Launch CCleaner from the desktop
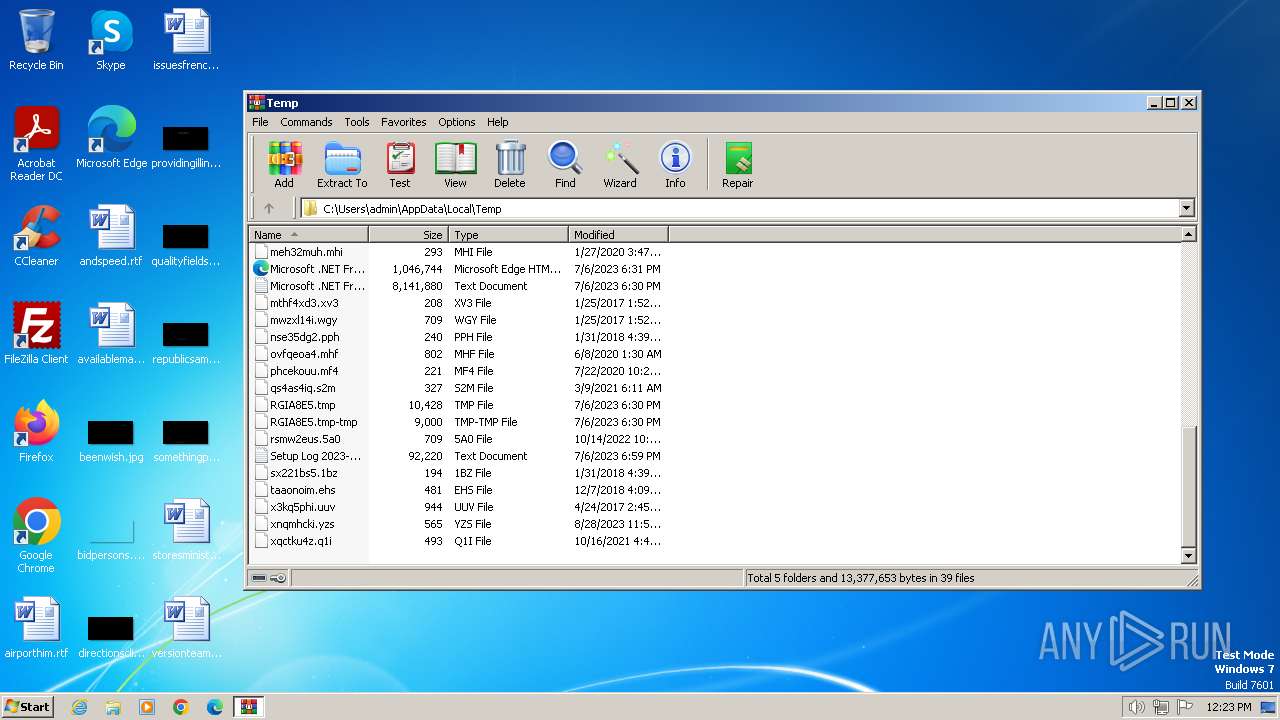Screen dimensions: 1280x720 point(36,236)
